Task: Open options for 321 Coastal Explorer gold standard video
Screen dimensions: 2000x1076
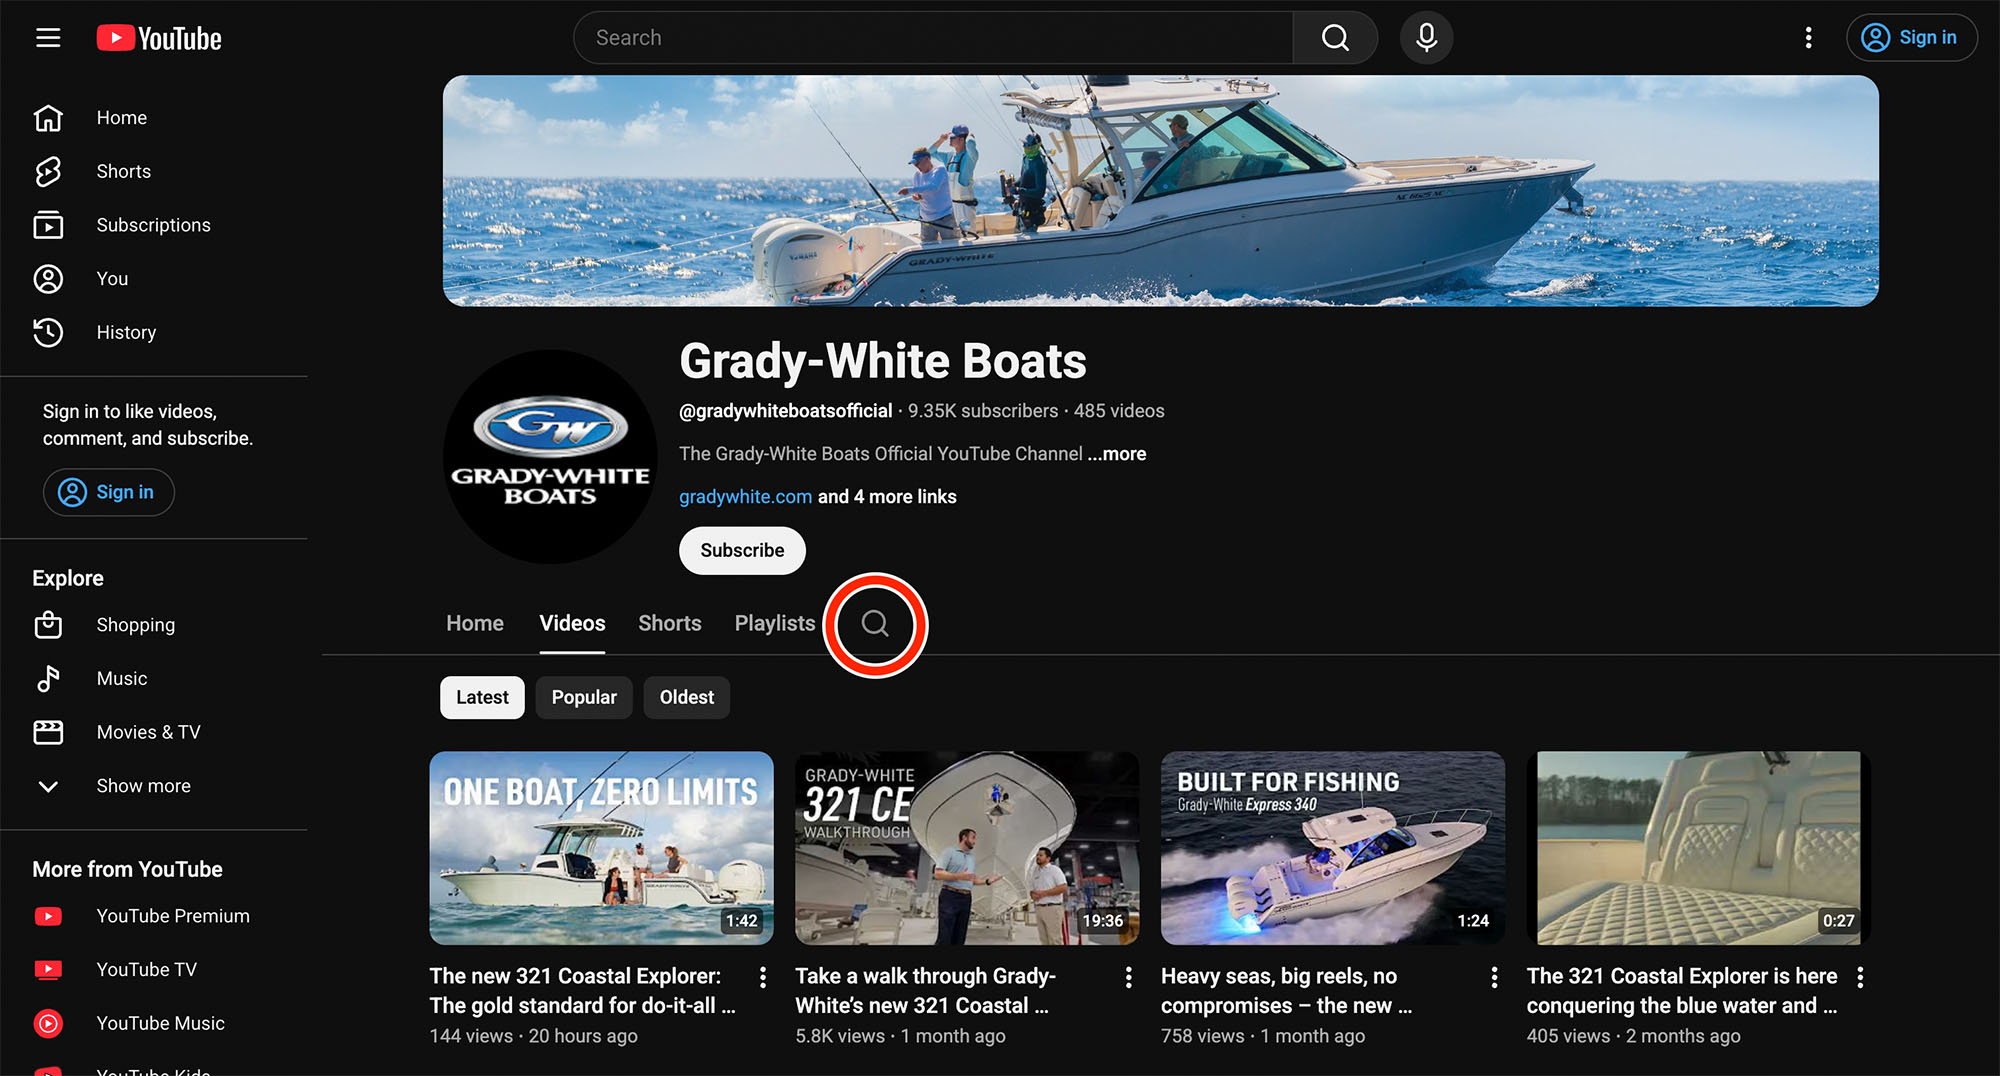Action: tap(763, 978)
